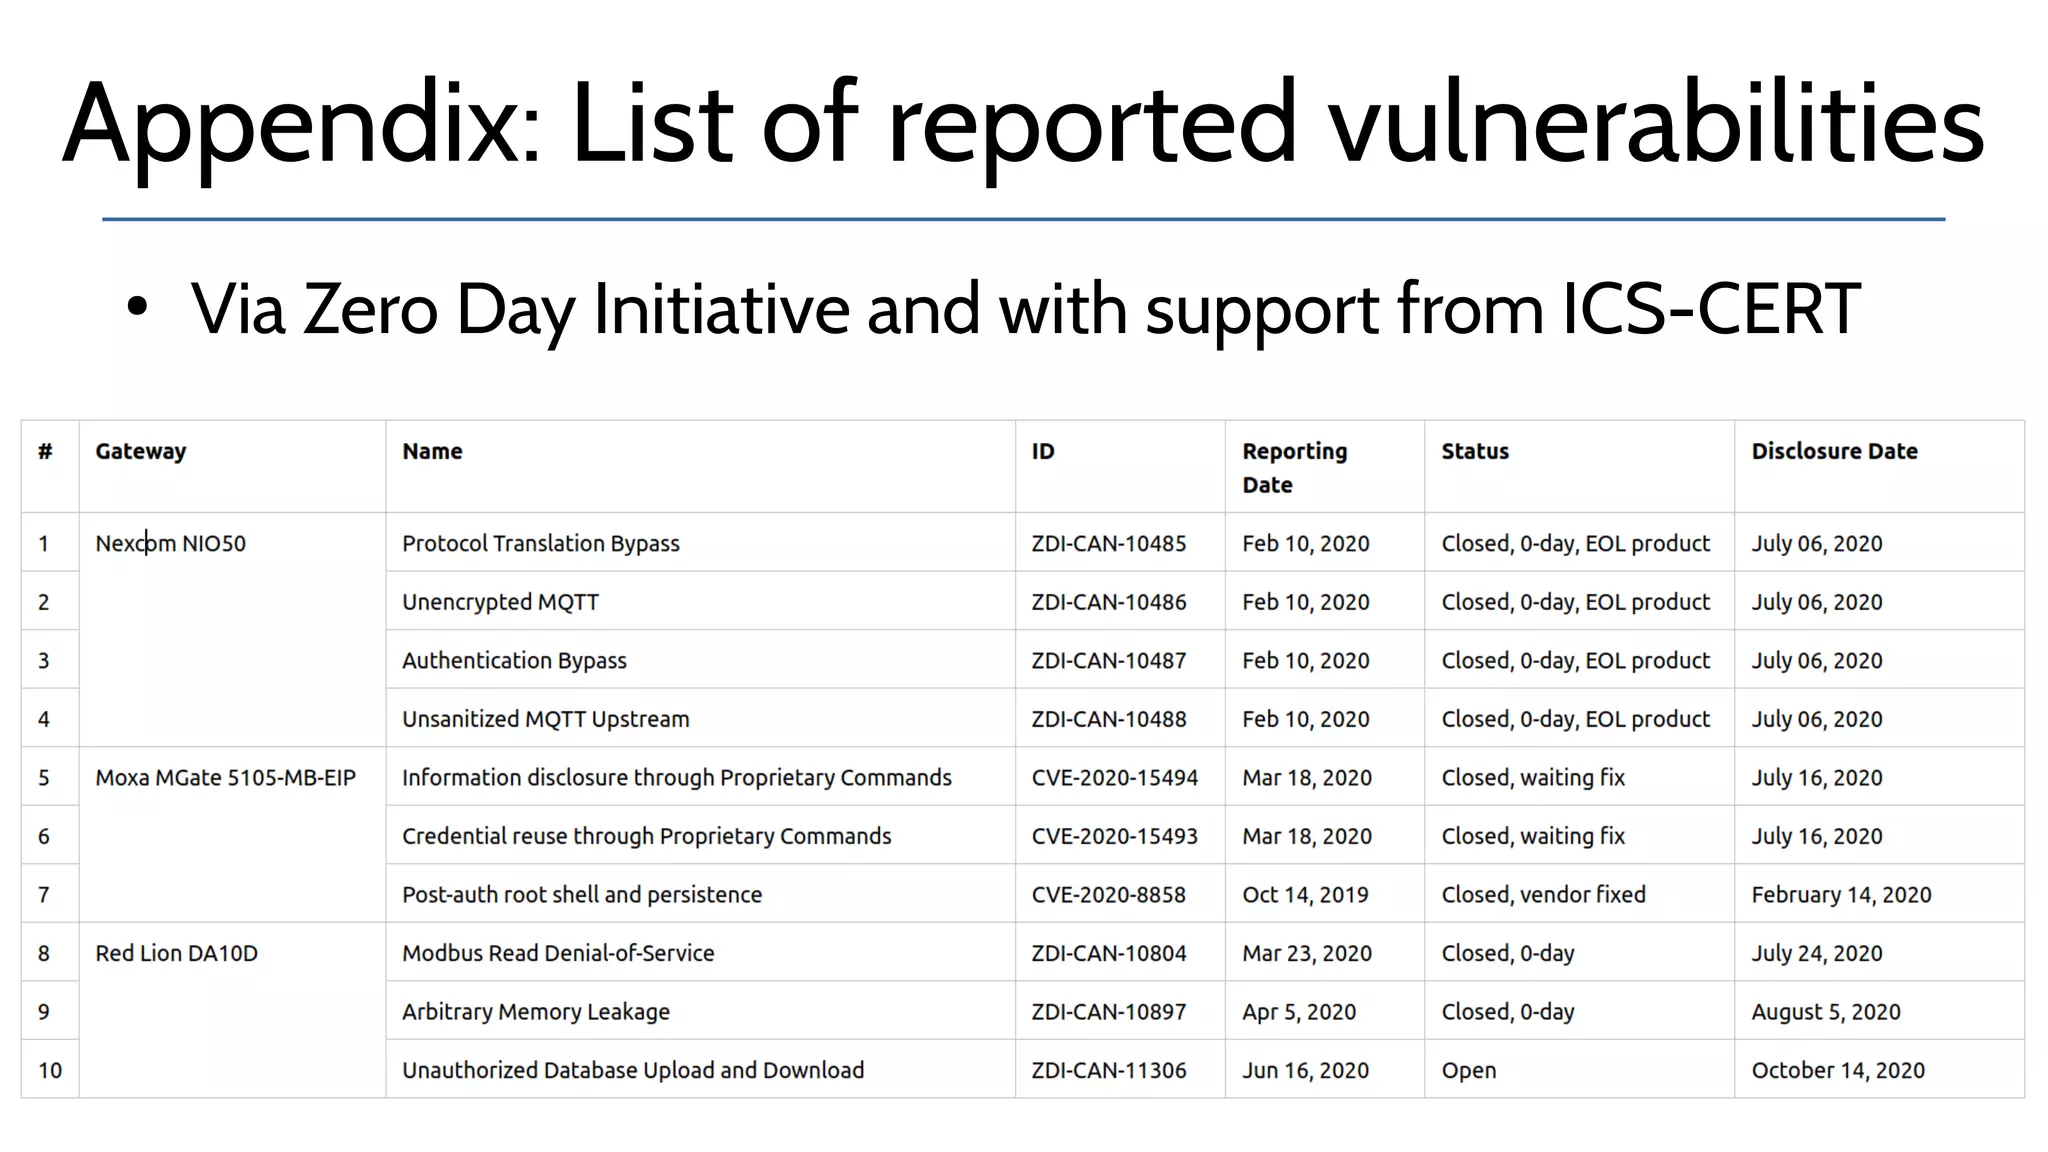Click reporting date 'Apr 5, 2020'
Image resolution: width=2048 pixels, height=1152 pixels.
click(1299, 1011)
